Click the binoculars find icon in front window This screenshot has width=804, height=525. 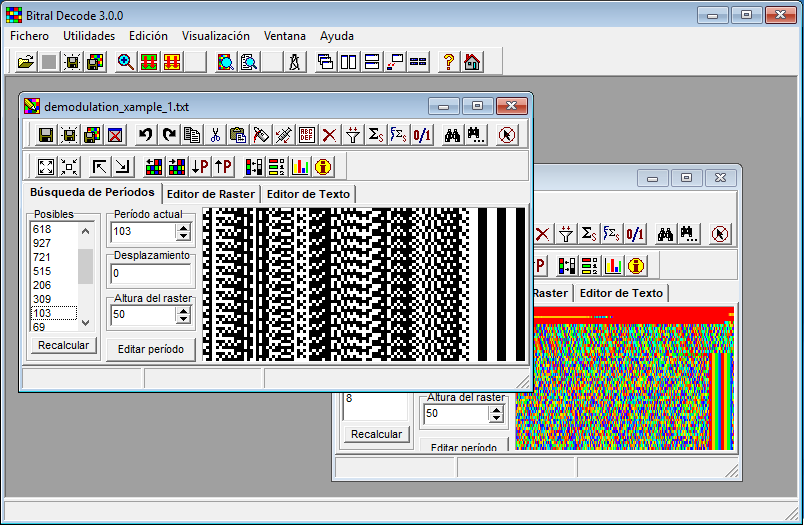[452, 135]
